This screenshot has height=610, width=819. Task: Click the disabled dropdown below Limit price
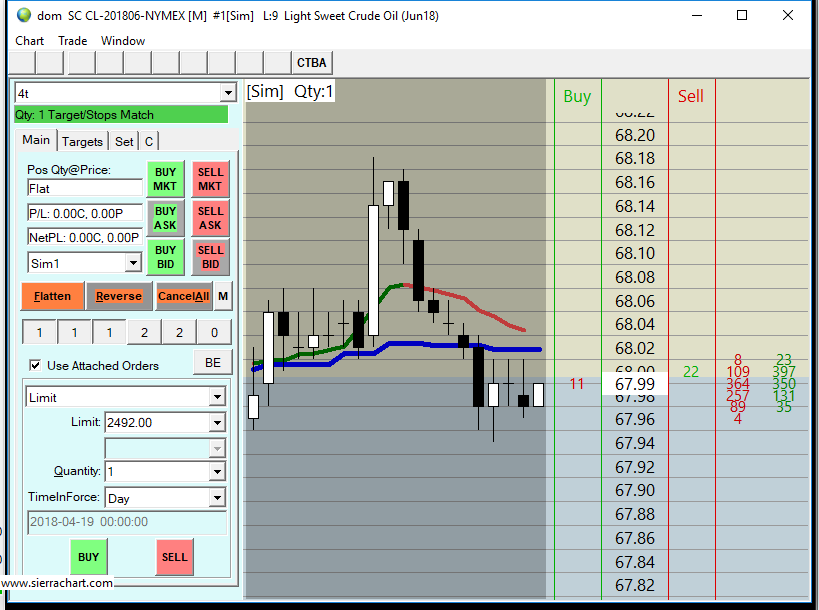165,448
